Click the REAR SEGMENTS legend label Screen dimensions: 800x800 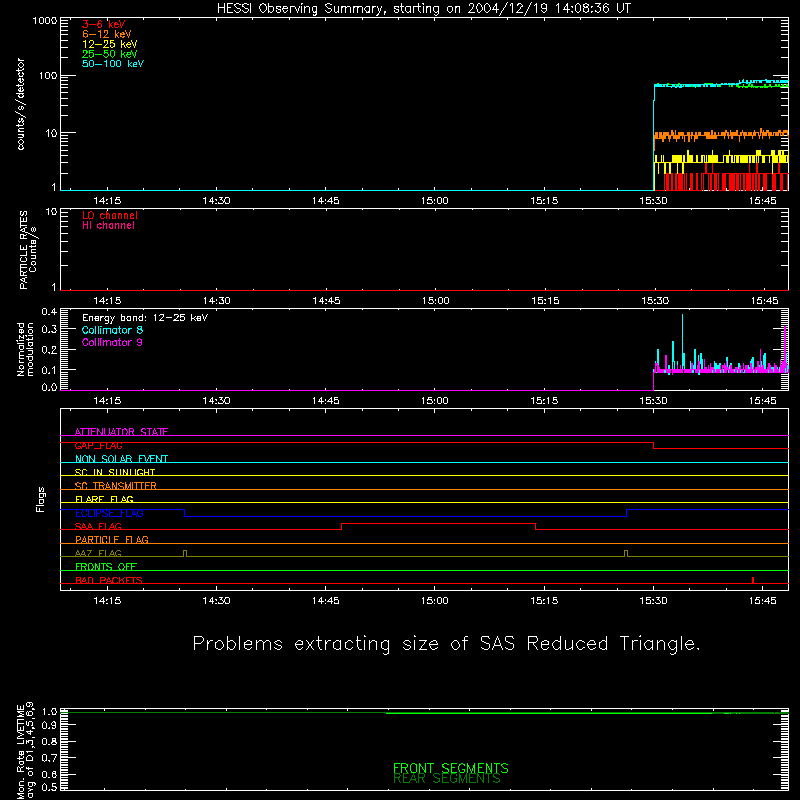pyautogui.click(x=447, y=779)
